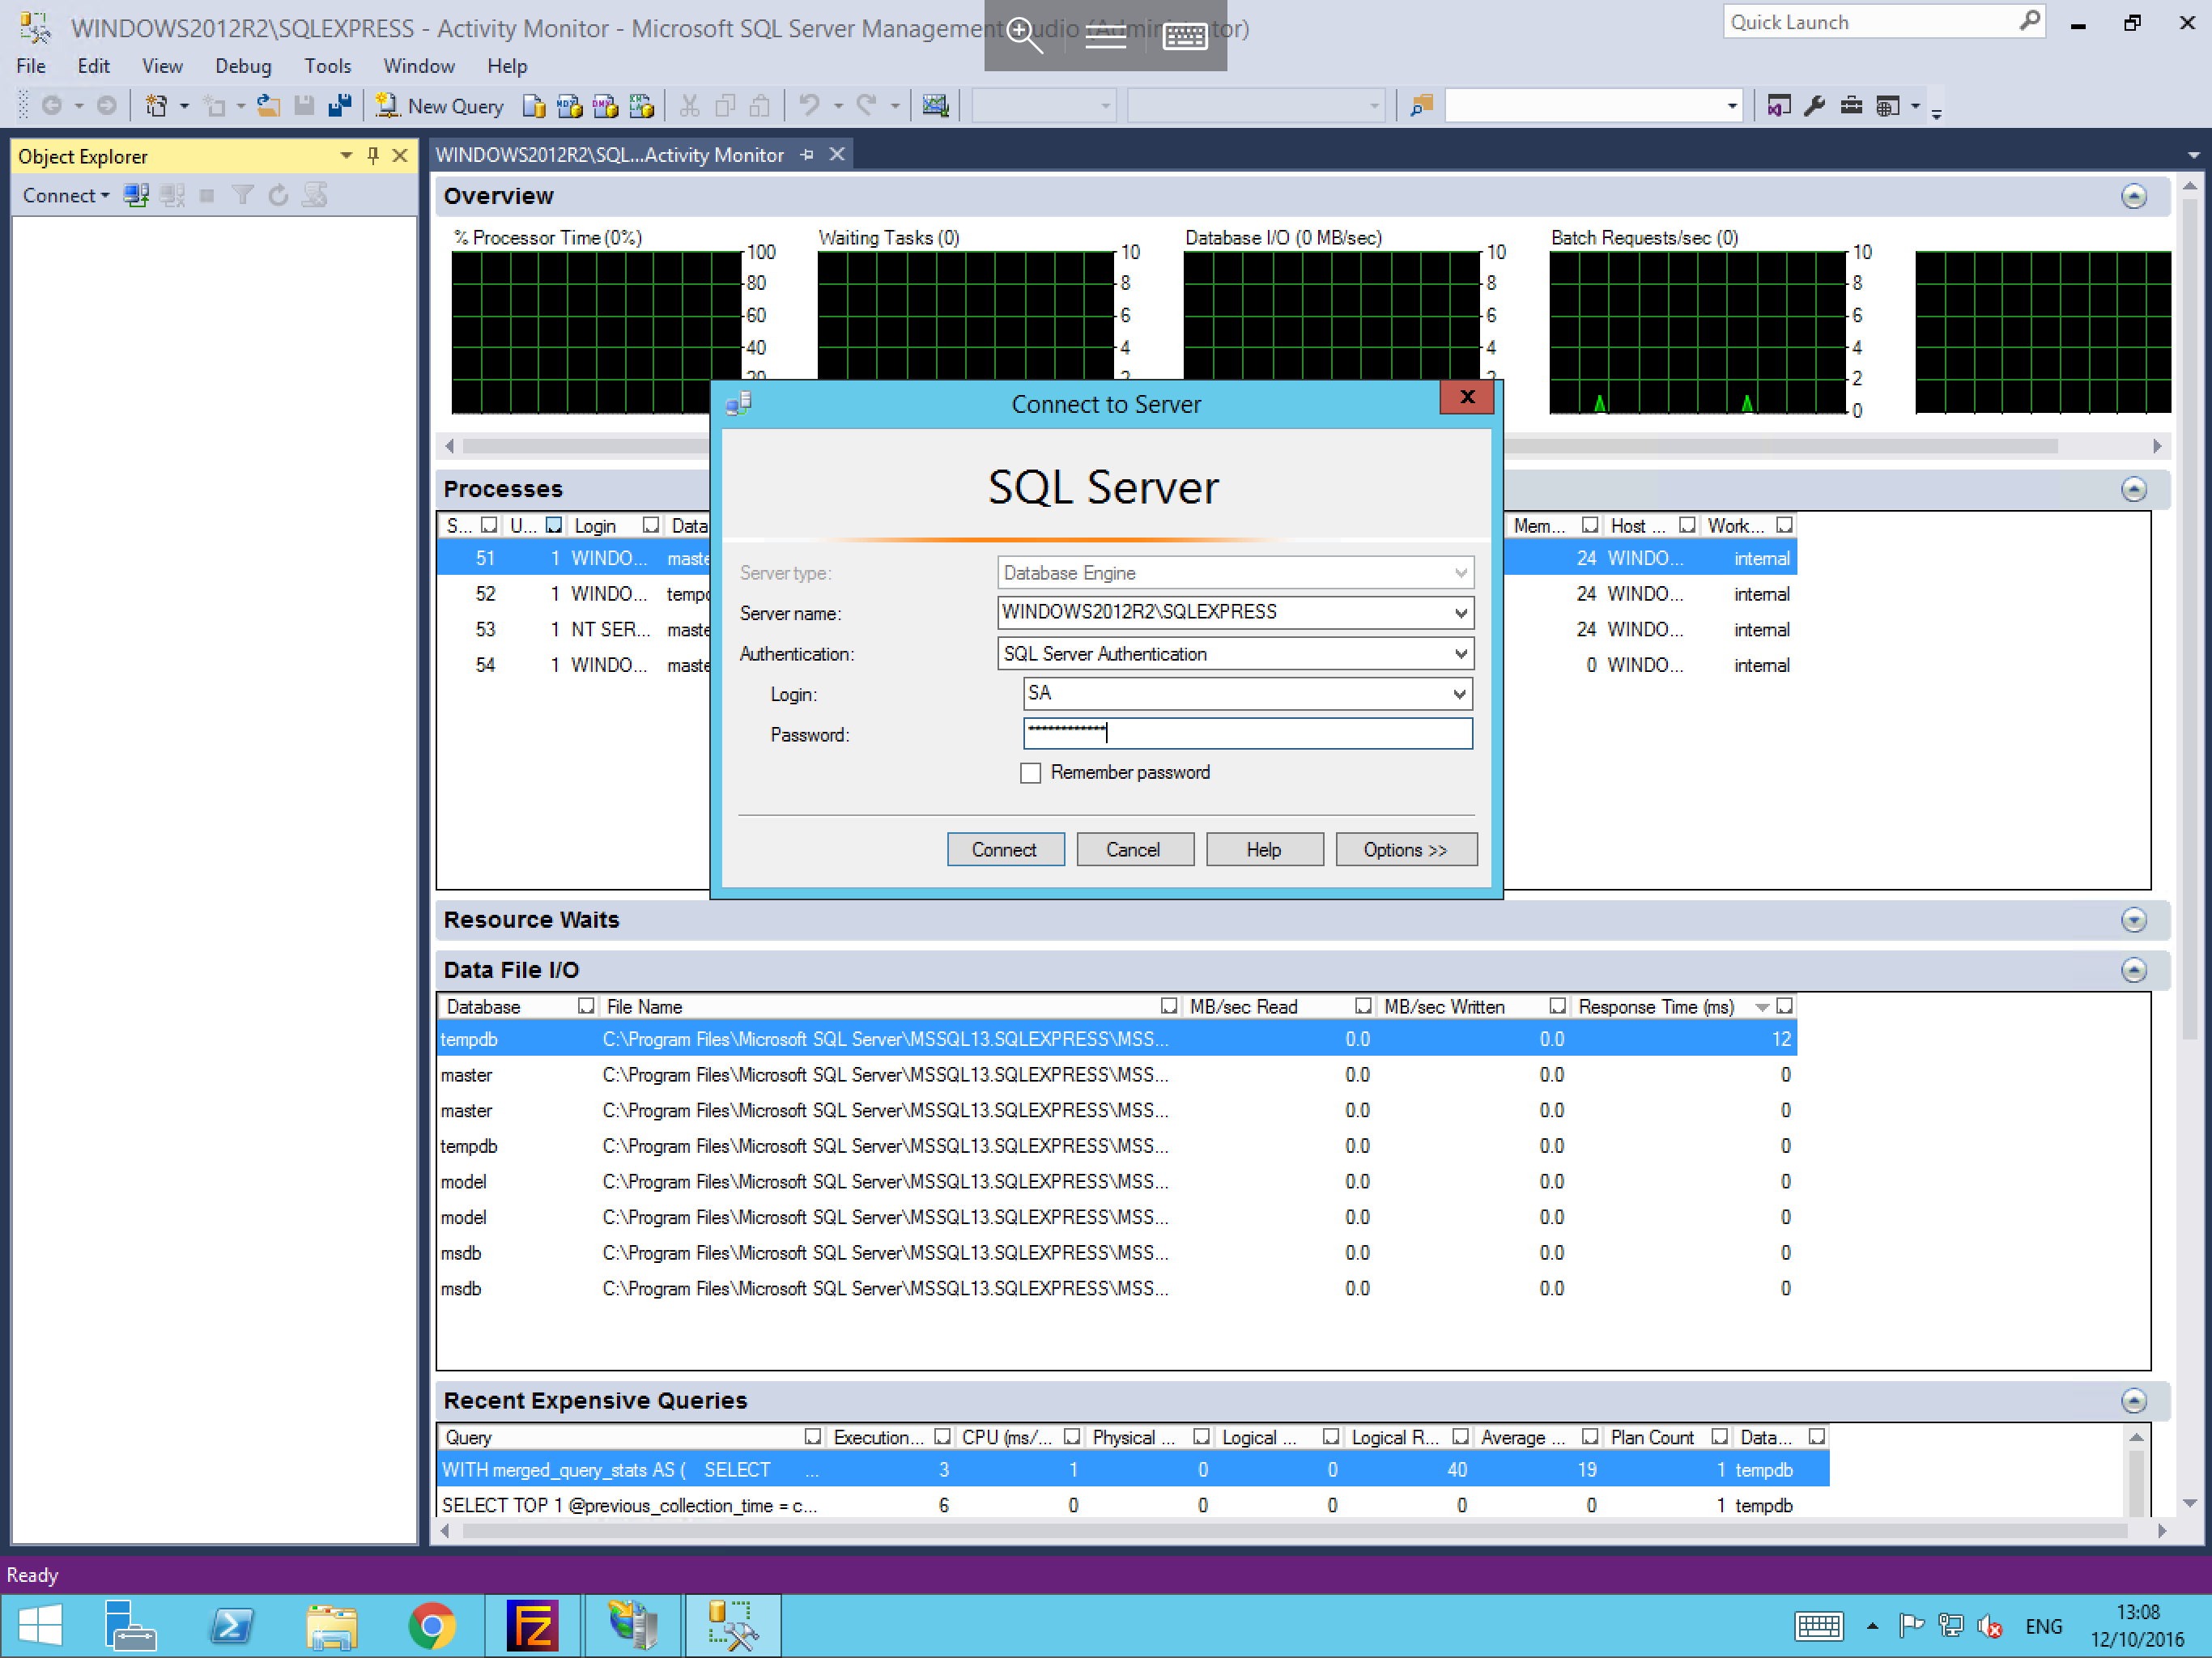Viewport: 2212px width, 1658px height.
Task: Open the Authentication dropdown
Action: pyautogui.click(x=1461, y=654)
